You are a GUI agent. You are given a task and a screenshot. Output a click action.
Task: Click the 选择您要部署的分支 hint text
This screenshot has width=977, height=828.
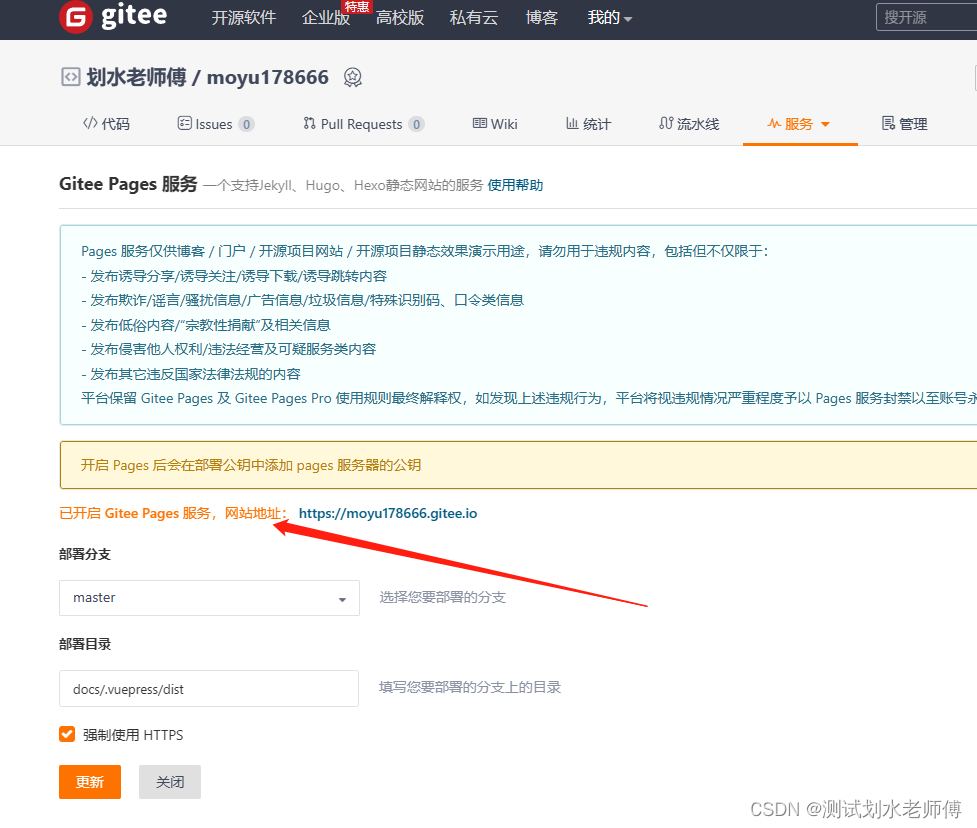click(442, 597)
